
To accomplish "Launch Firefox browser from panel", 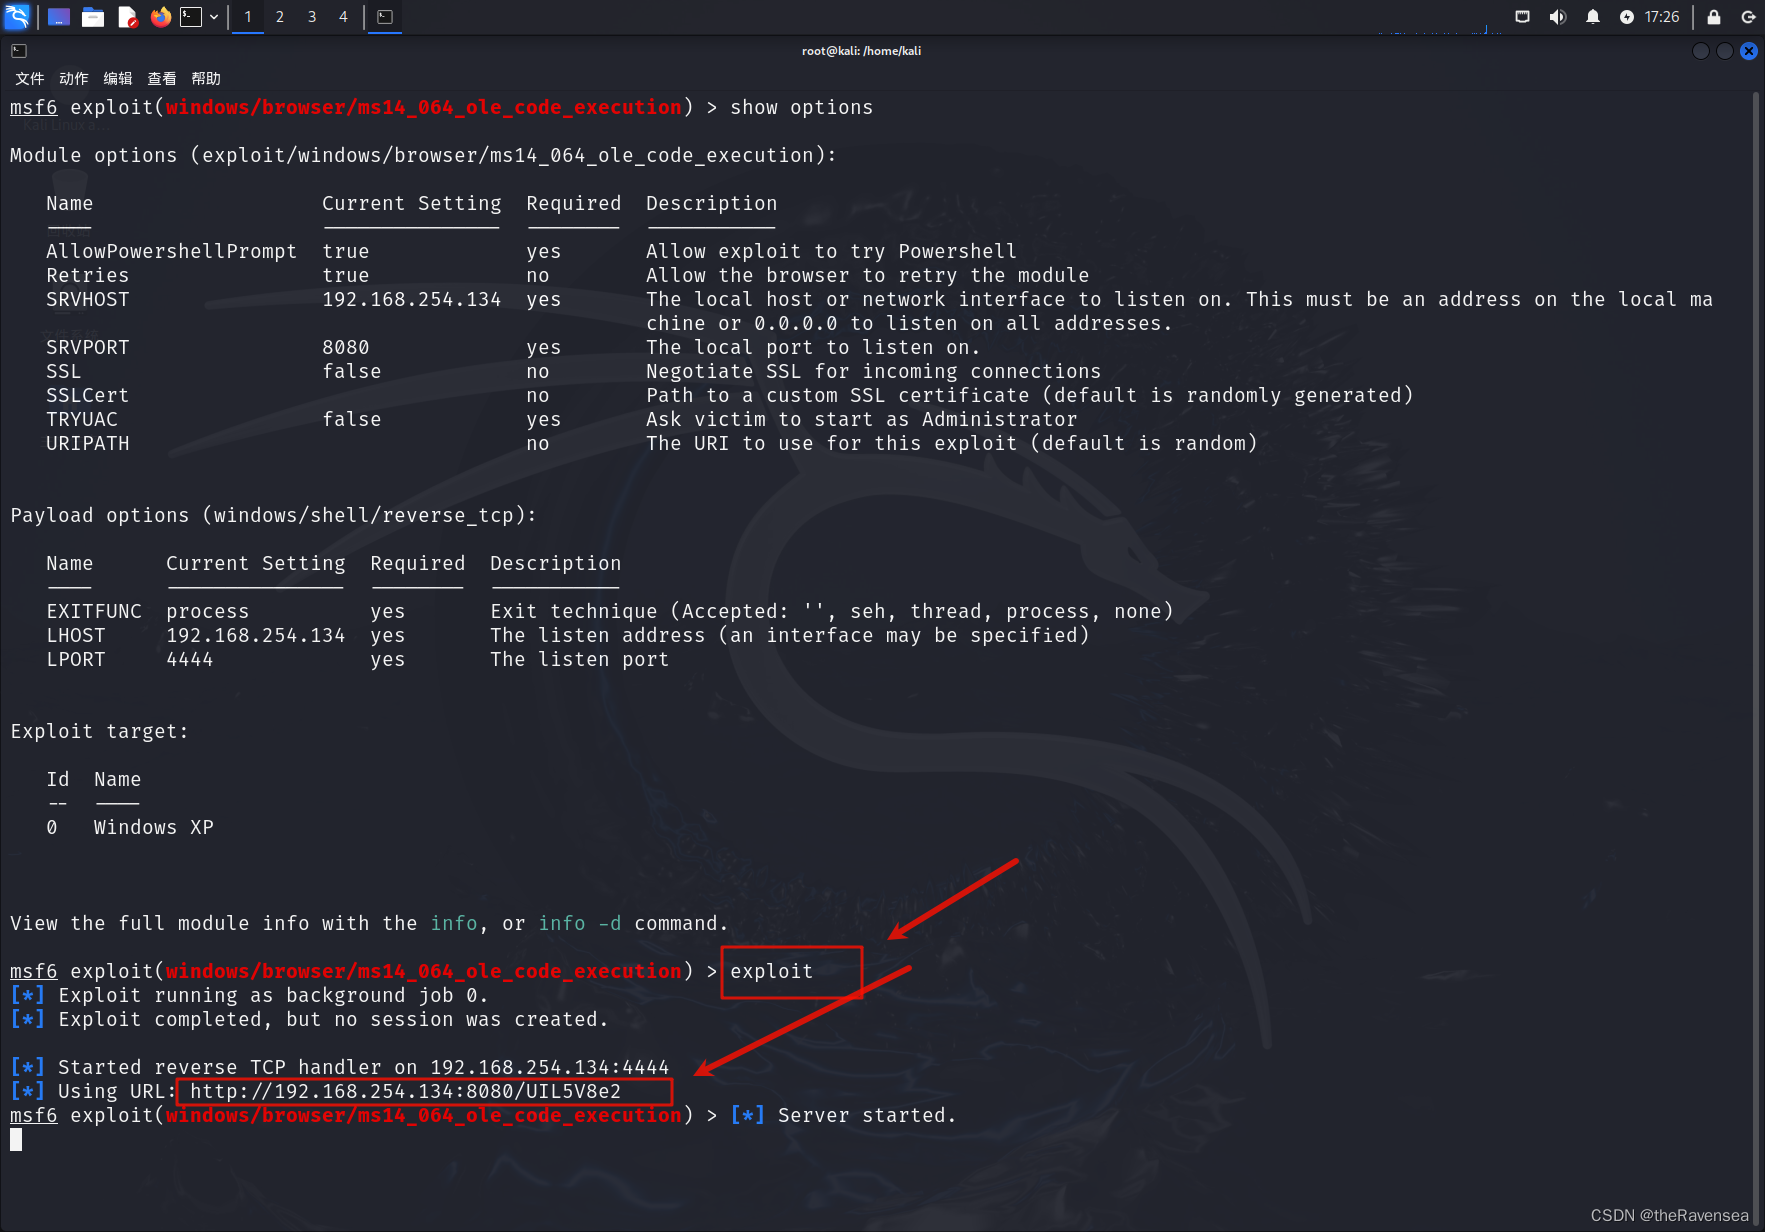I will click(160, 17).
